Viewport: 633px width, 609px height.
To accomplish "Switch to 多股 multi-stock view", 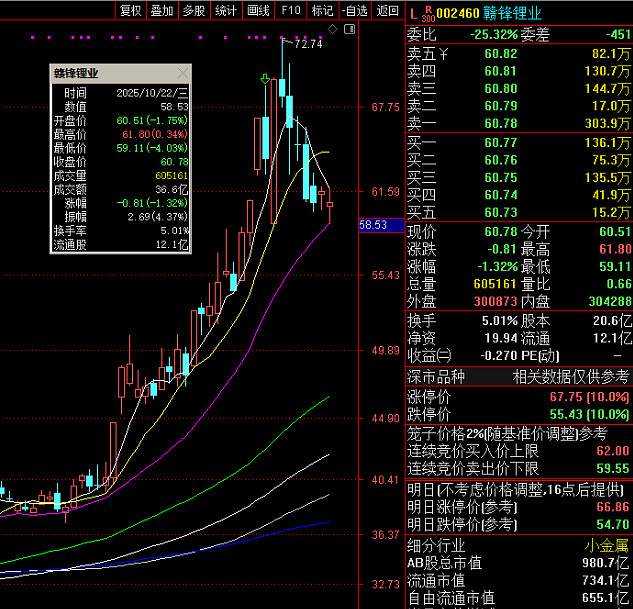I will pyautogui.click(x=194, y=10).
